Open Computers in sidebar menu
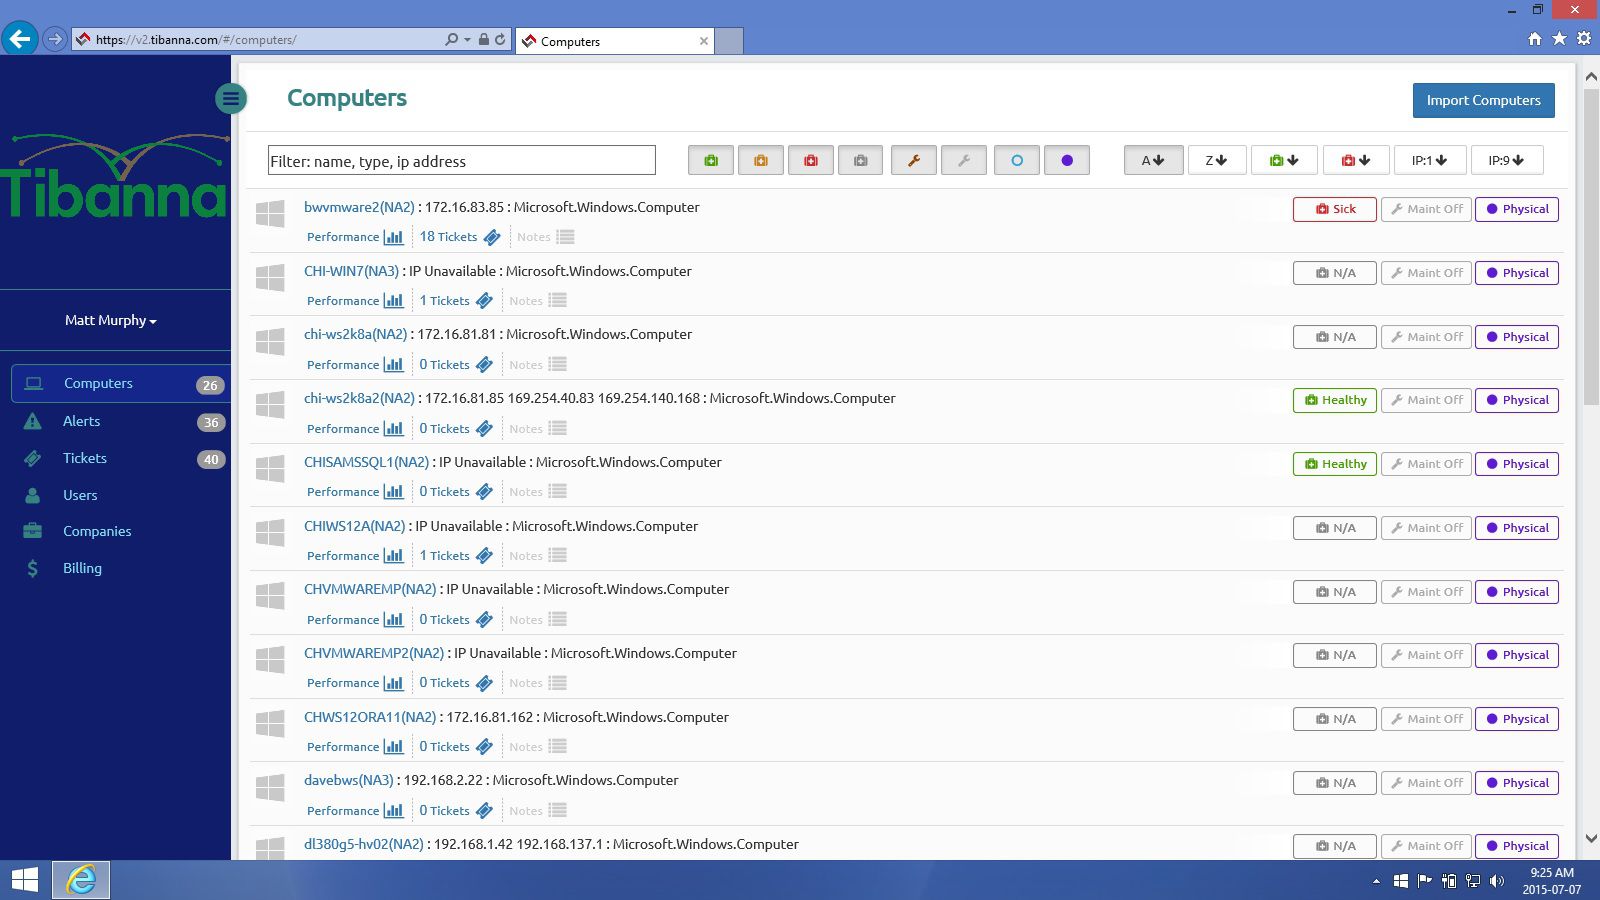The image size is (1600, 900). tap(120, 383)
